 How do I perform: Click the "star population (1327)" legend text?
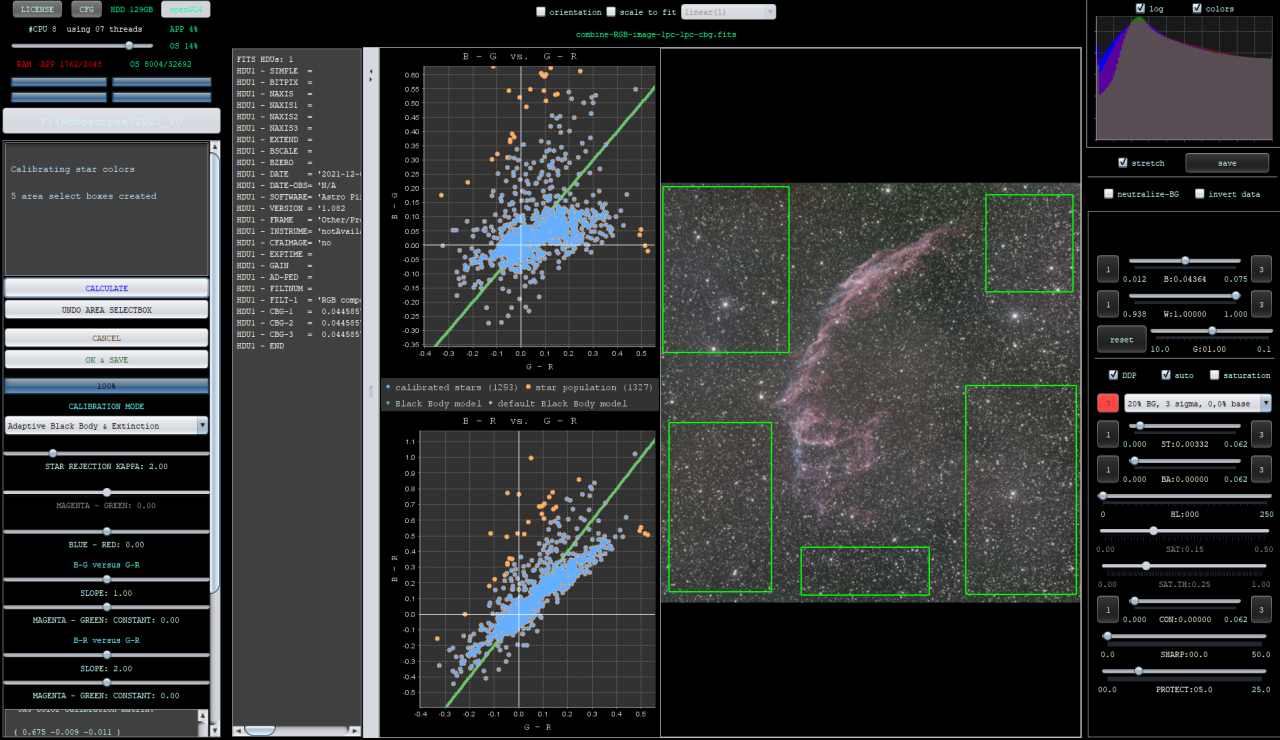(594, 387)
